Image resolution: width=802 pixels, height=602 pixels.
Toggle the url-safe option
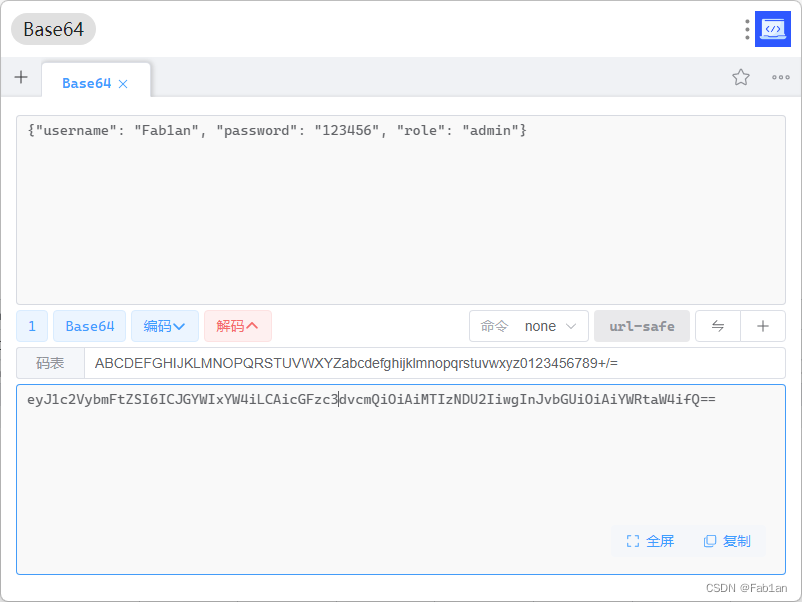pos(642,326)
